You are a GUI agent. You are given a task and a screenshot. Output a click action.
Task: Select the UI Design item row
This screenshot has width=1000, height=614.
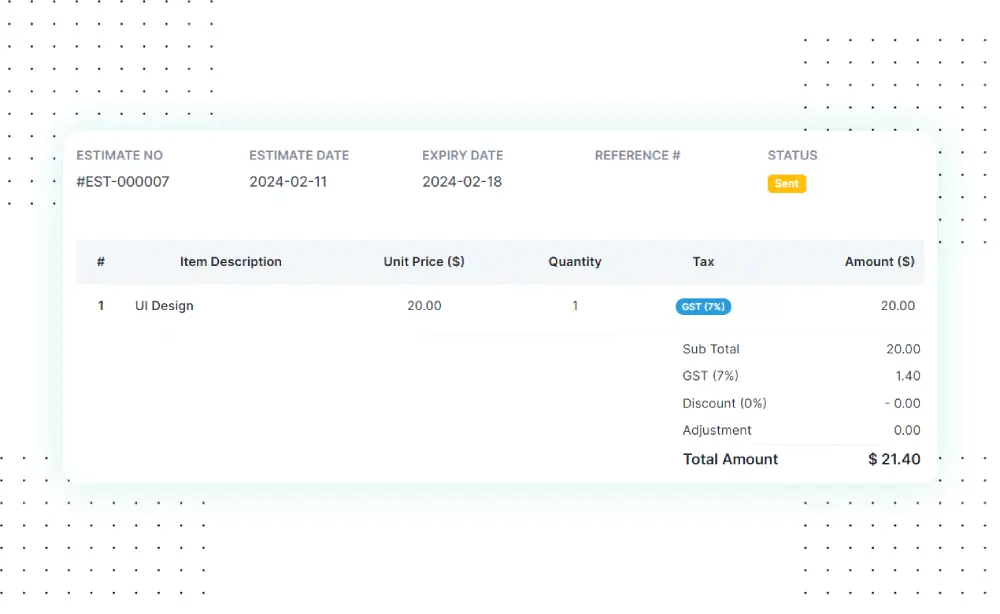click(x=164, y=306)
